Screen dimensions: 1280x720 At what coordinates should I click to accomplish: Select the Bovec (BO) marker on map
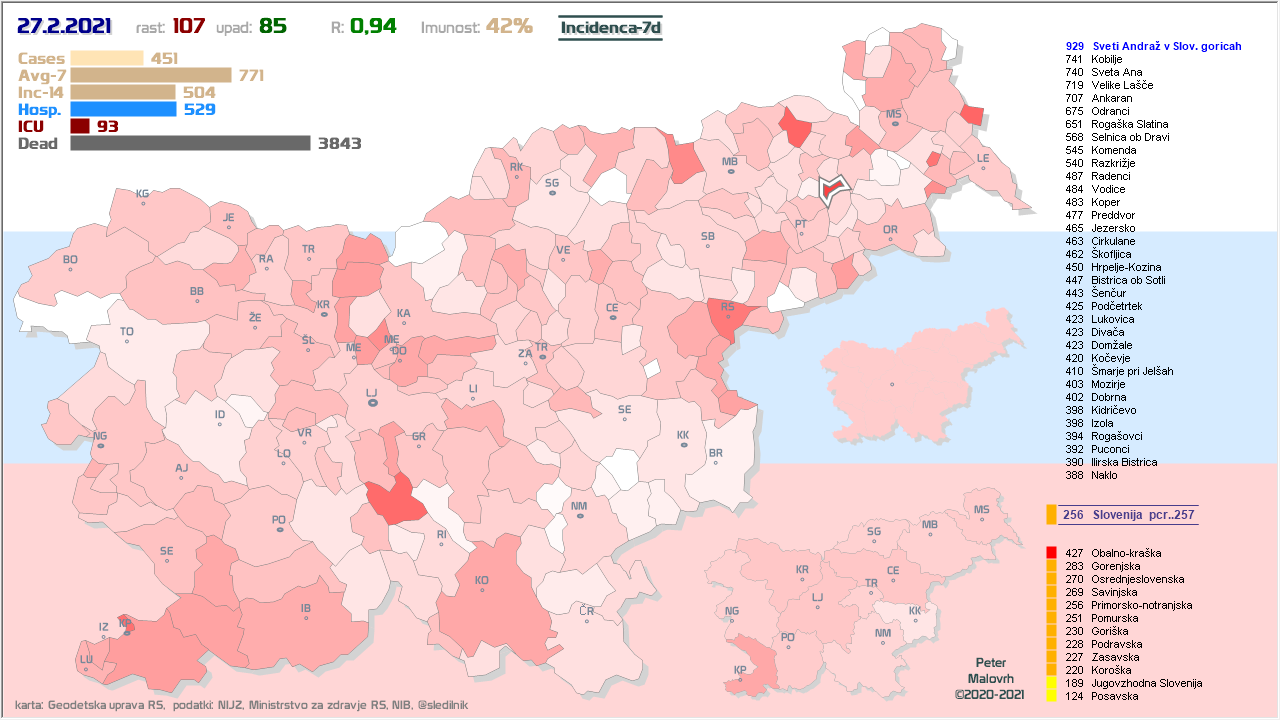(70, 269)
